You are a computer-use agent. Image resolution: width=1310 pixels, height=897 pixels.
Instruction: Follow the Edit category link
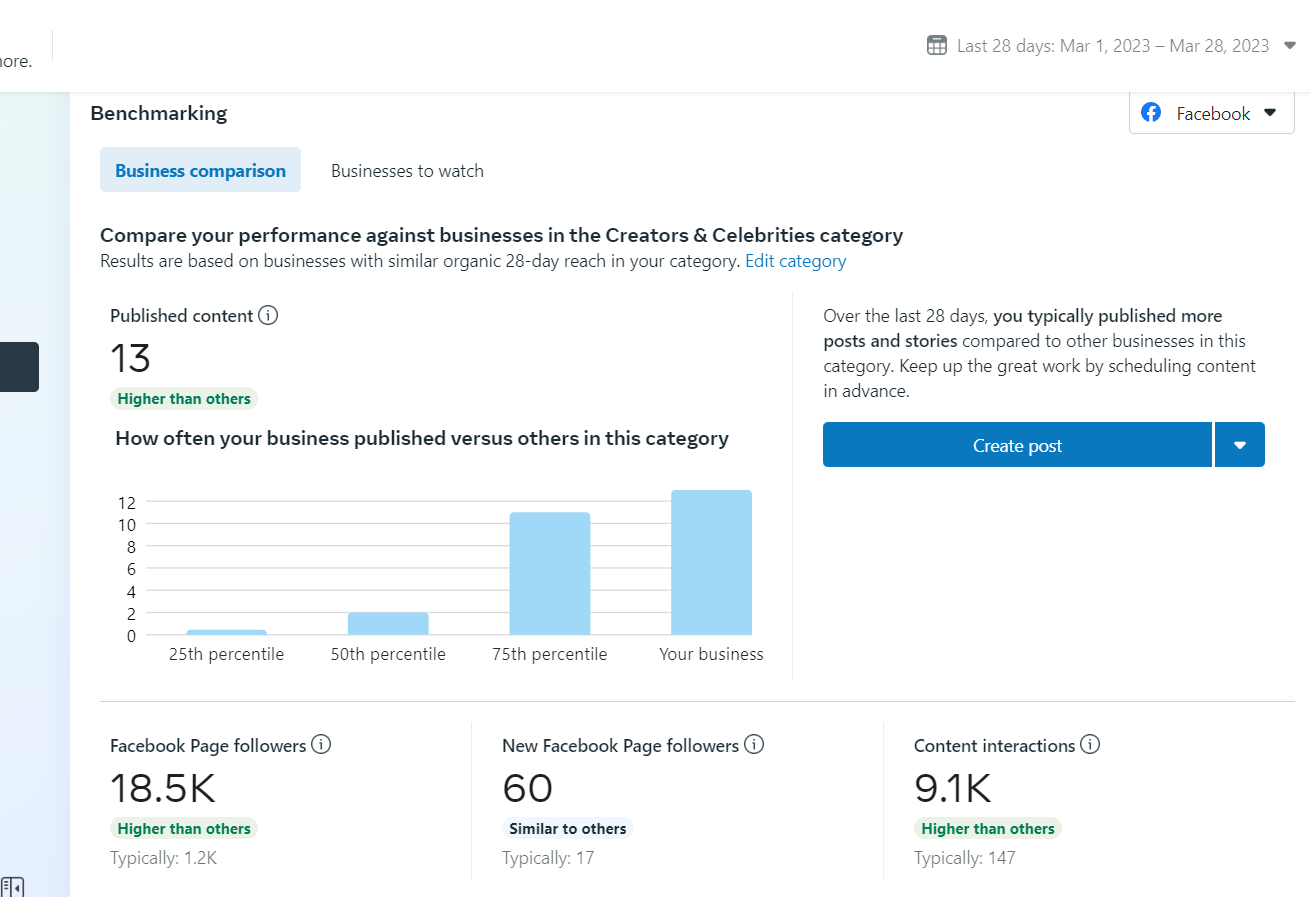coord(796,261)
